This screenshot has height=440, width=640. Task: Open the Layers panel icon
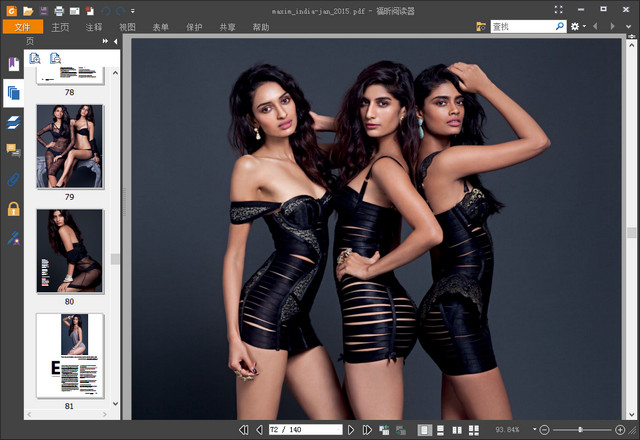[13, 121]
